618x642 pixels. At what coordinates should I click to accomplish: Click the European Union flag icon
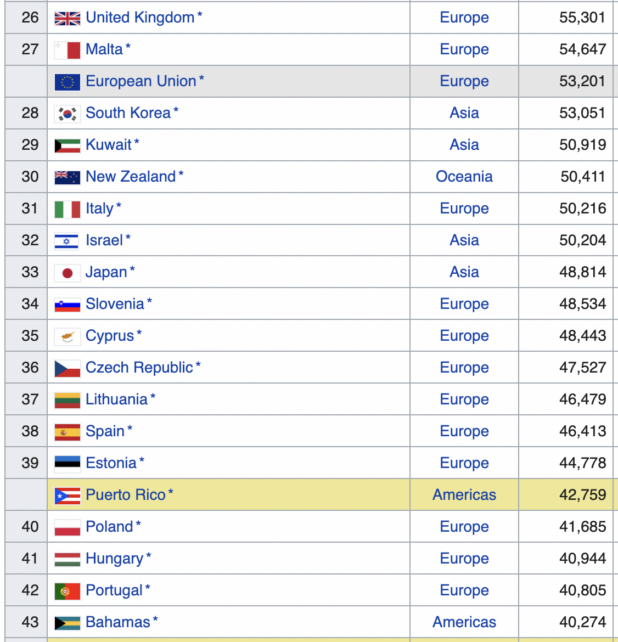click(67, 82)
